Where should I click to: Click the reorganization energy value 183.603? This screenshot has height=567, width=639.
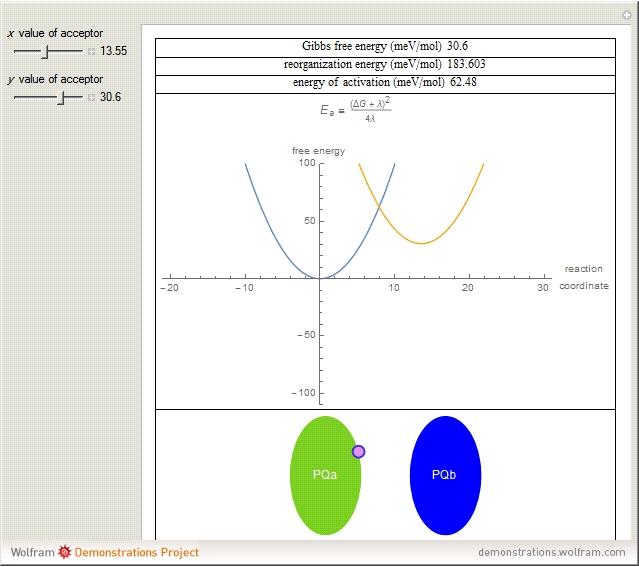(x=466, y=64)
